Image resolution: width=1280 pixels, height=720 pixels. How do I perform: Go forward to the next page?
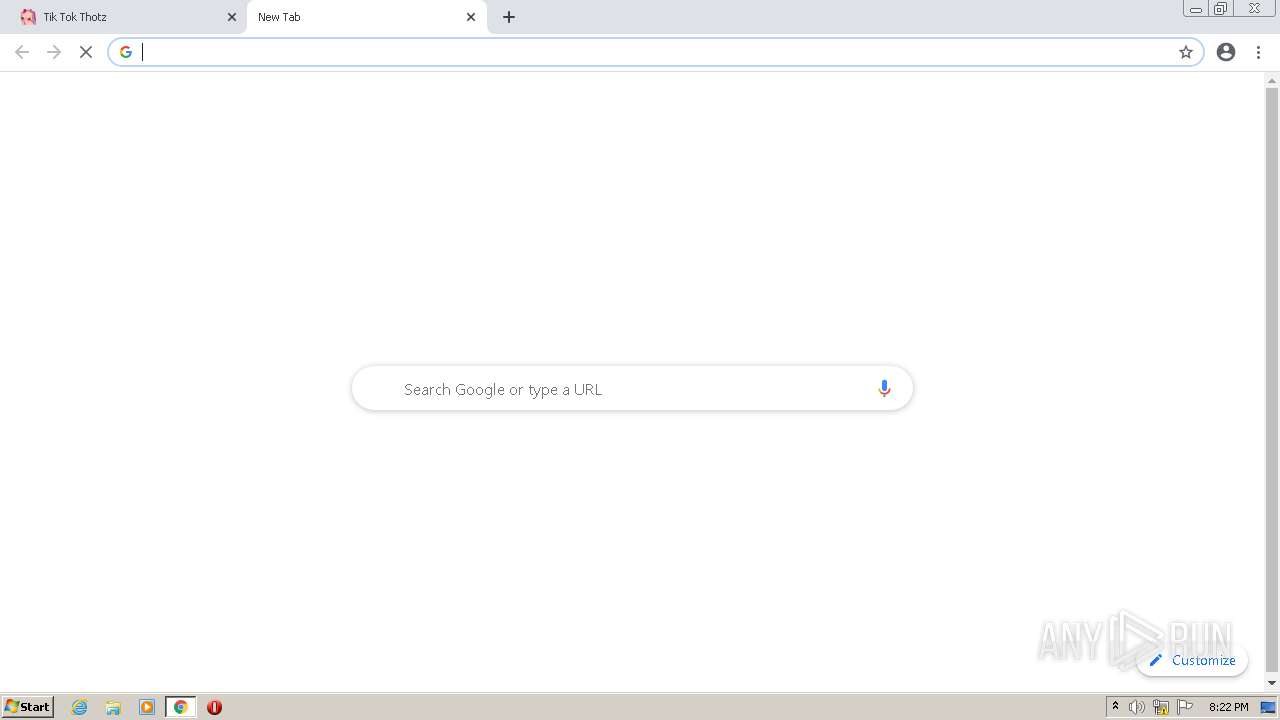54,52
